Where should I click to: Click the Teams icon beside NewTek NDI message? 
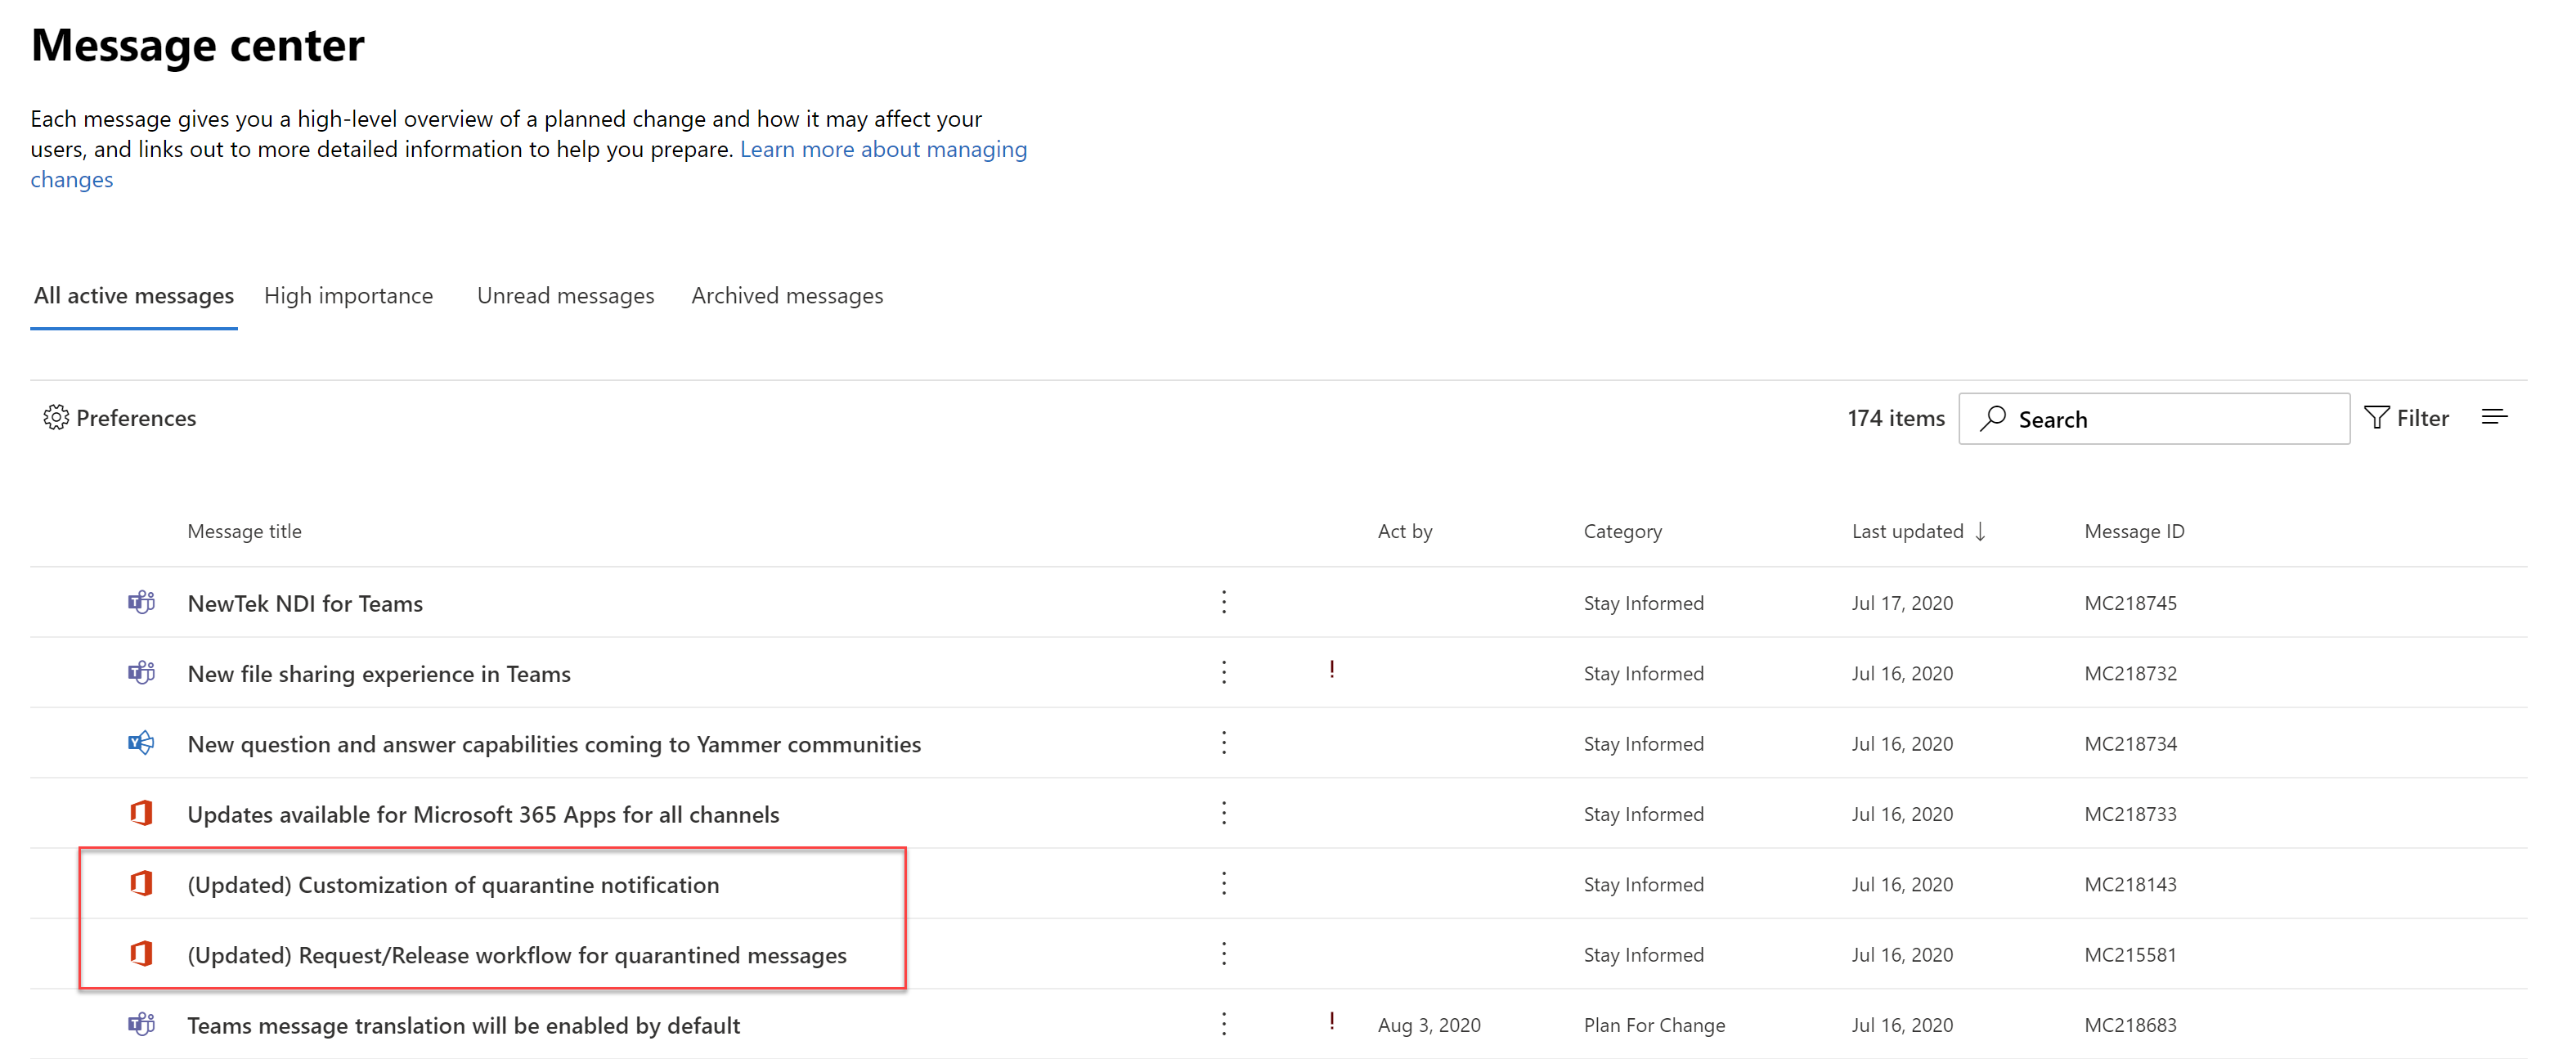pyautogui.click(x=141, y=602)
